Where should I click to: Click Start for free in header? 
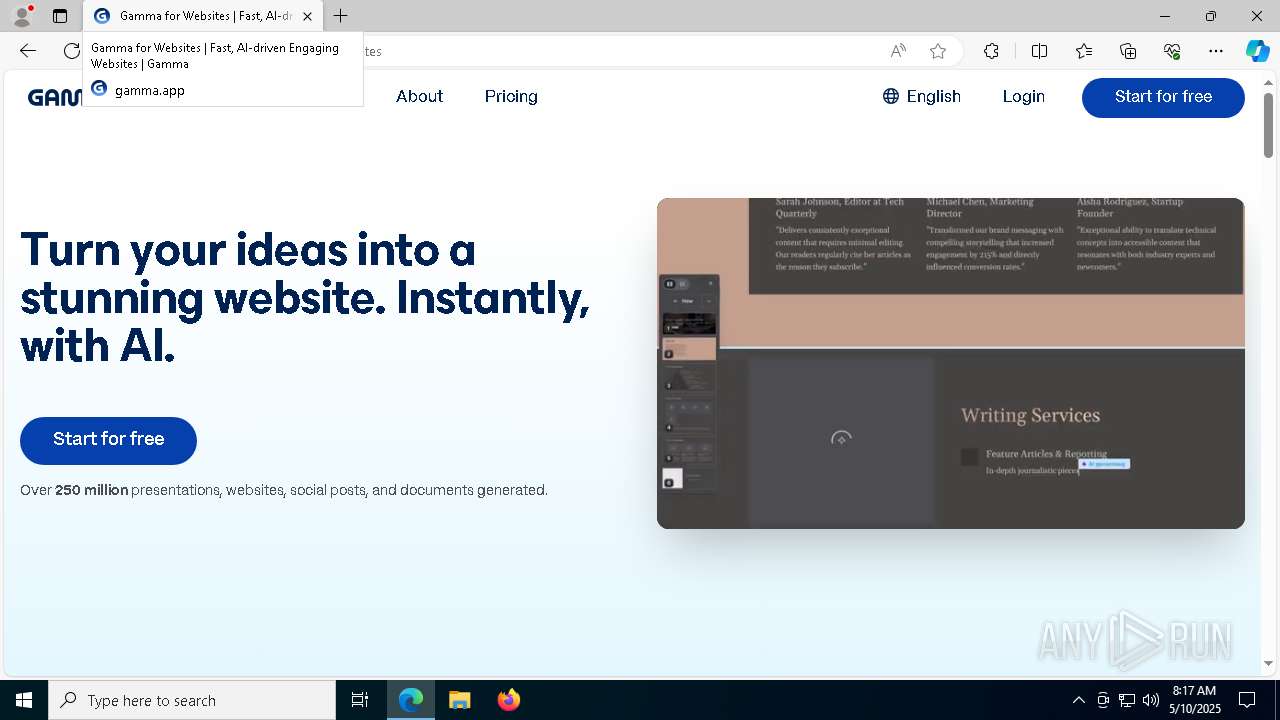1163,97
